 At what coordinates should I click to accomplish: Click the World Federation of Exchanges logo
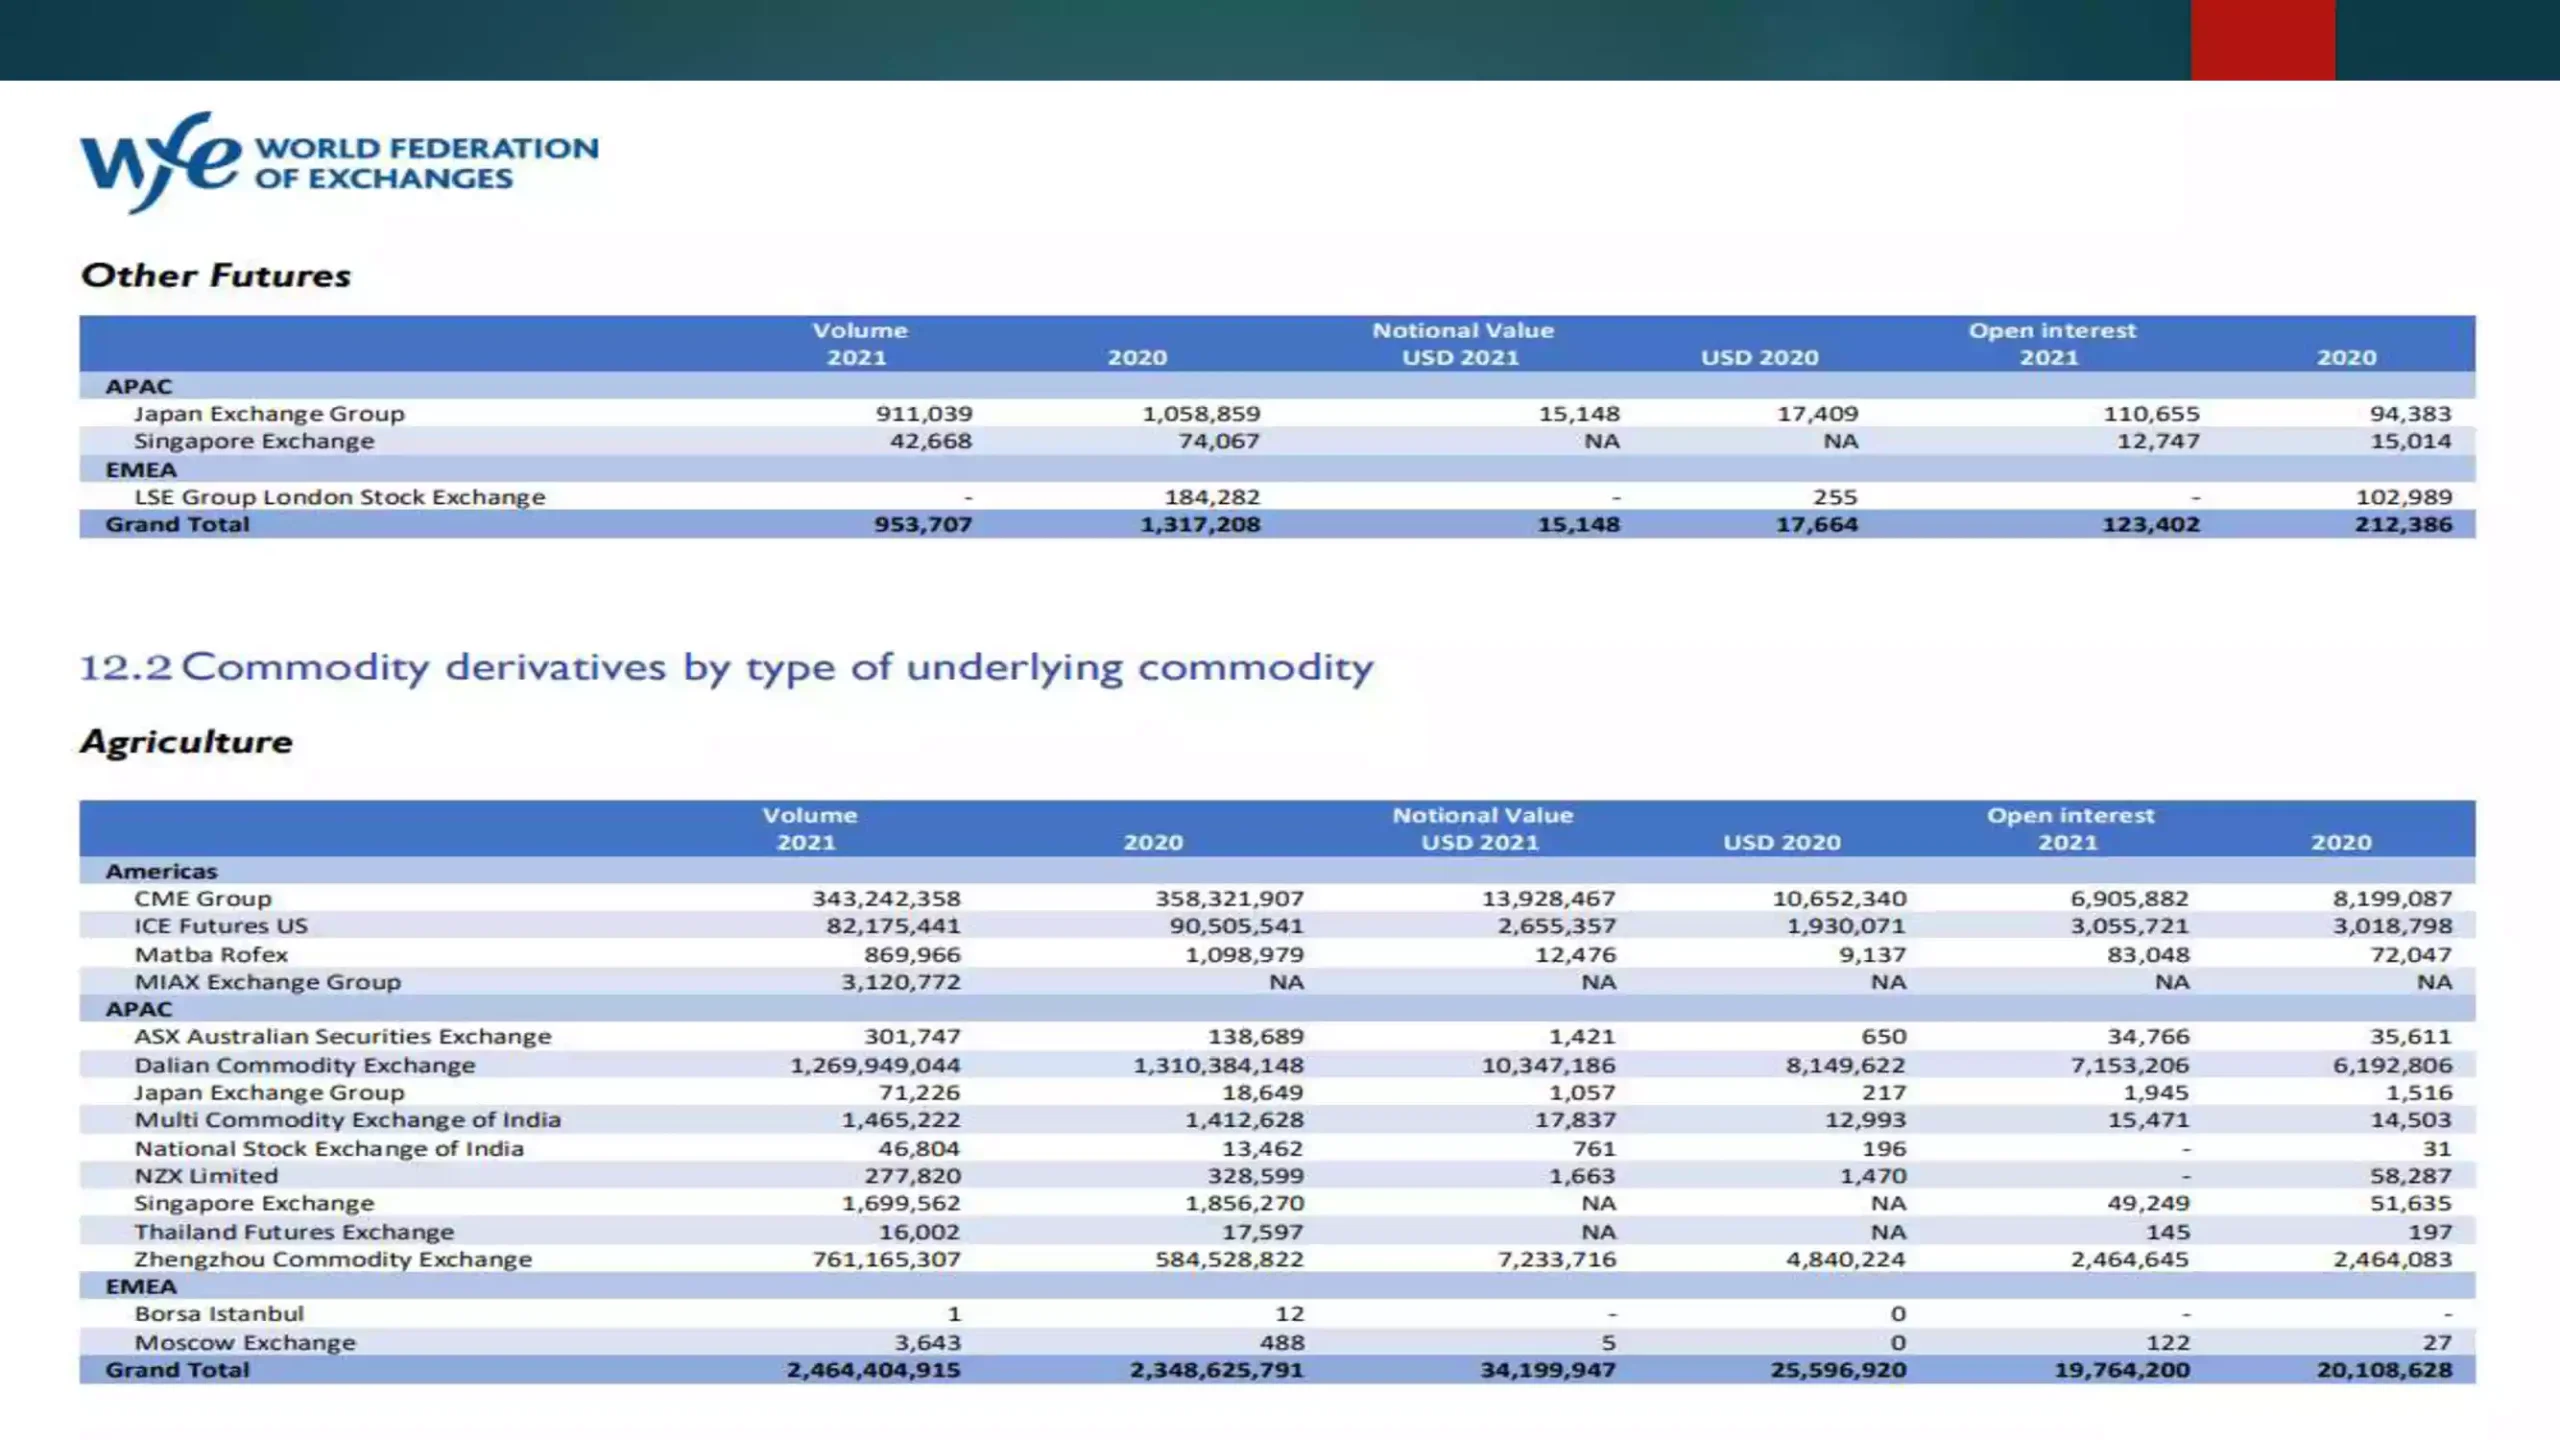click(339, 162)
